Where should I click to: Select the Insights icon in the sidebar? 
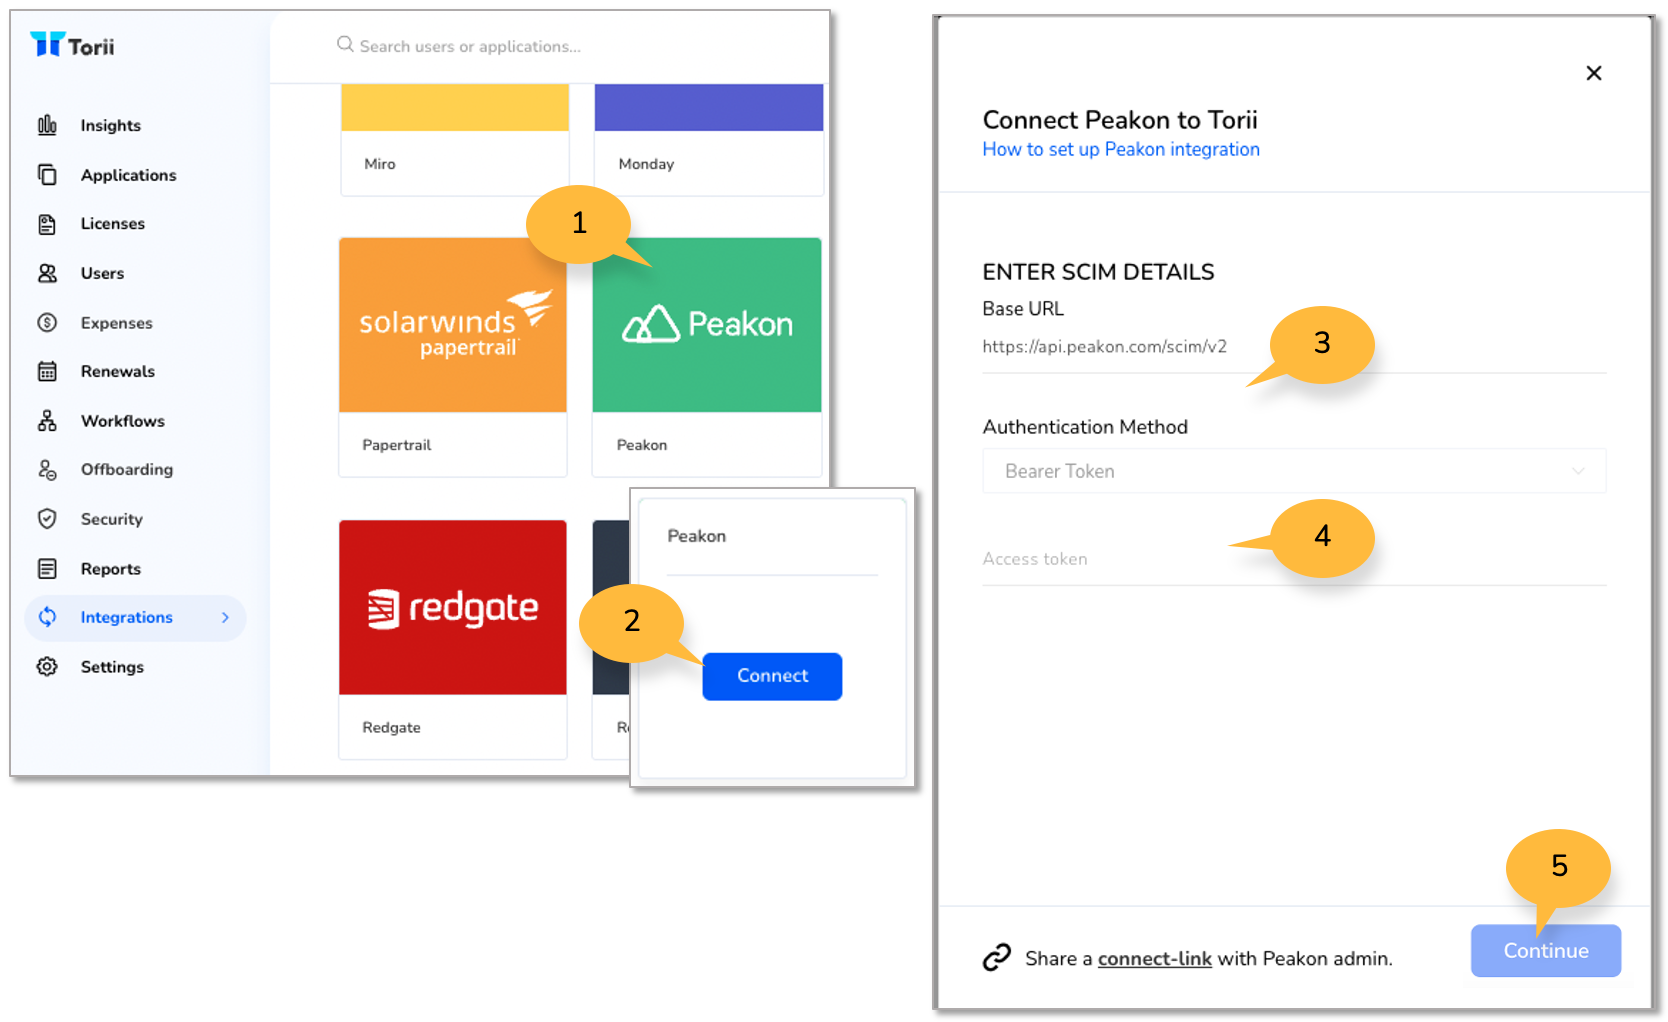pos(48,125)
